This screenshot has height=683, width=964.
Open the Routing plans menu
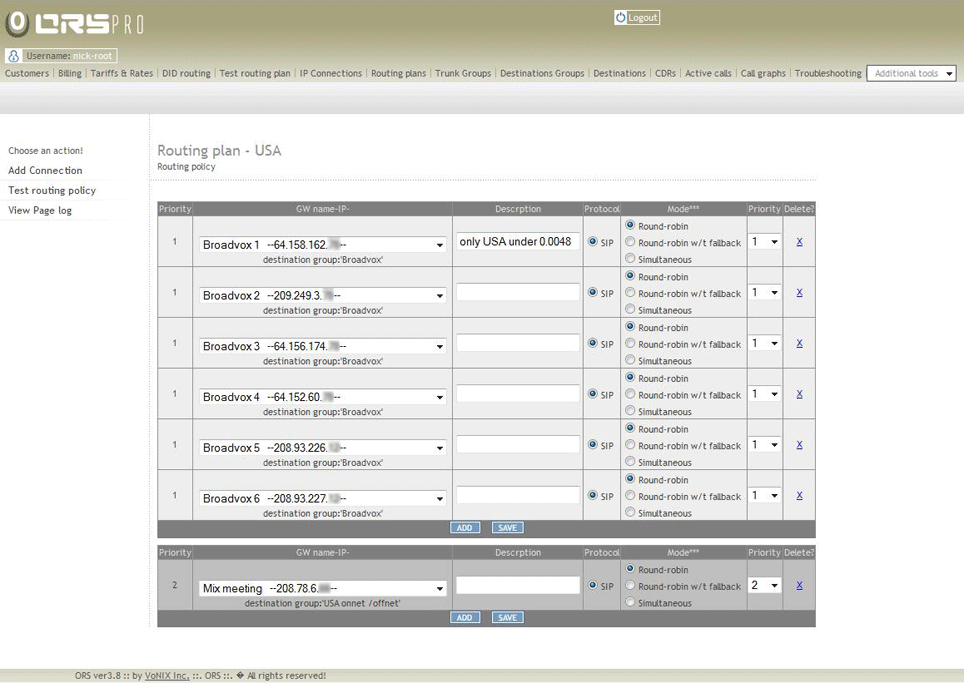[398, 74]
